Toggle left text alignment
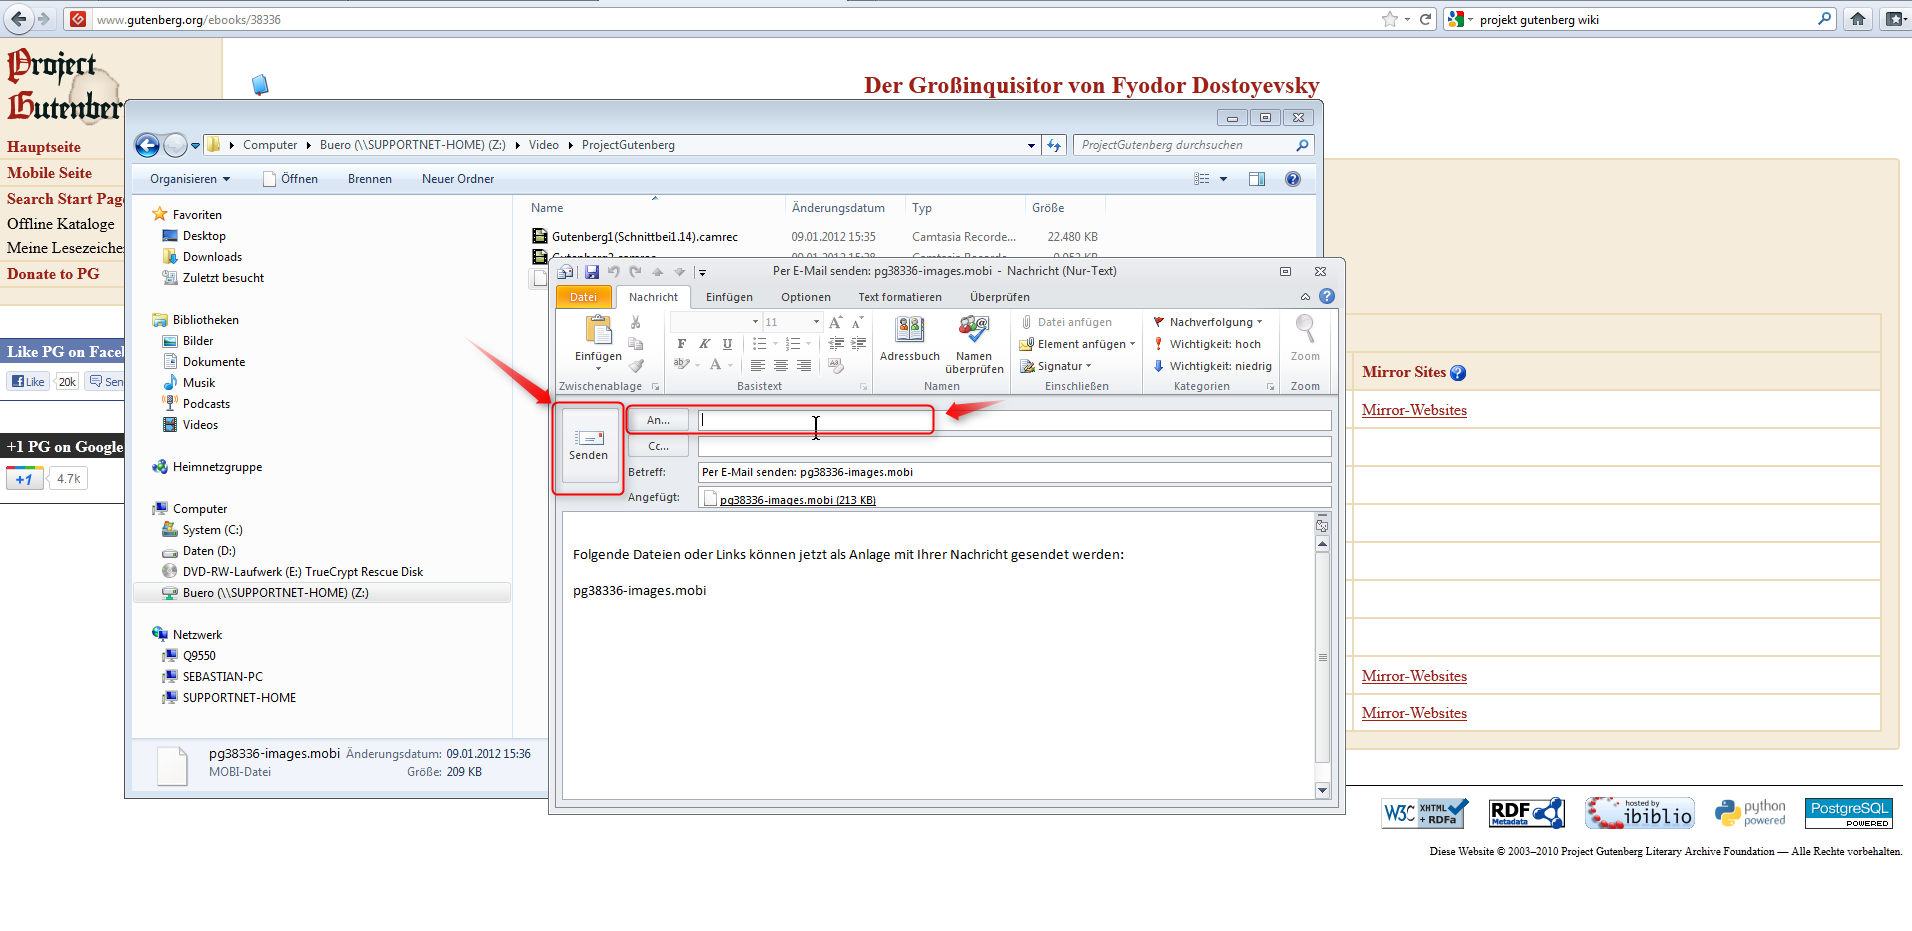 coord(758,366)
